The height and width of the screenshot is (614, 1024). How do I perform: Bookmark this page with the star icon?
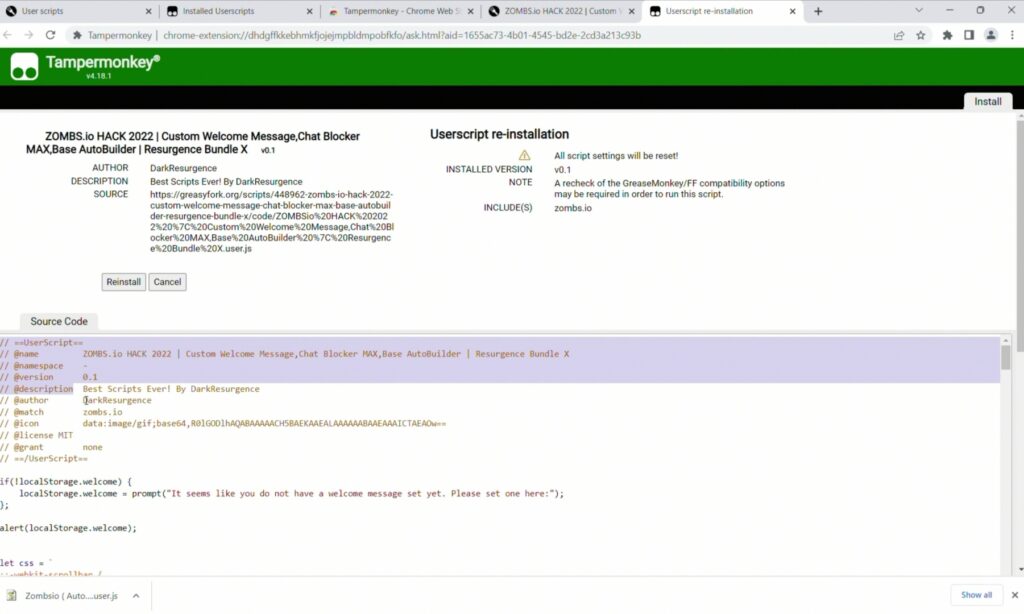coord(921,35)
